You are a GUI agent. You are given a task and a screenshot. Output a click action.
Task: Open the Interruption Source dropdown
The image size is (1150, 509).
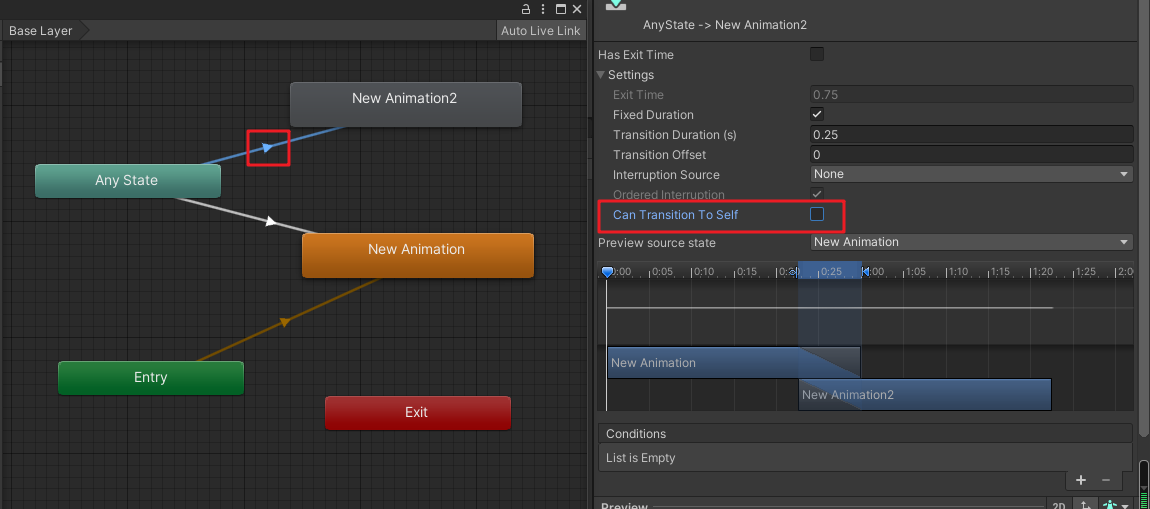pyautogui.click(x=970, y=174)
